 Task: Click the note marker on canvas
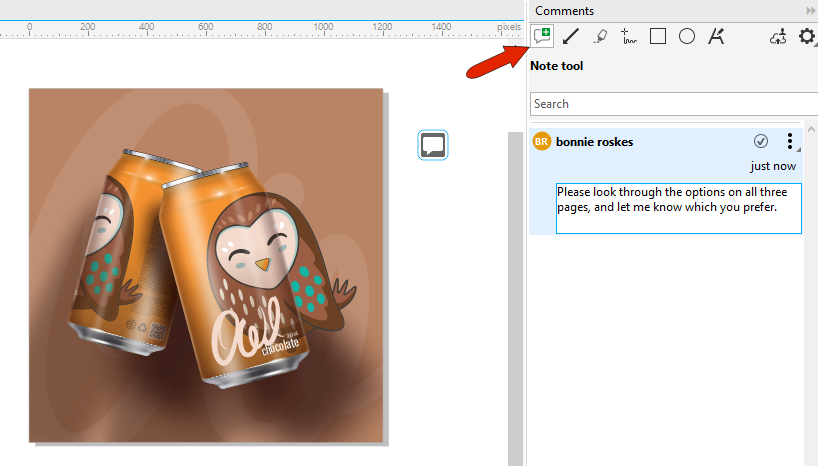tap(433, 145)
